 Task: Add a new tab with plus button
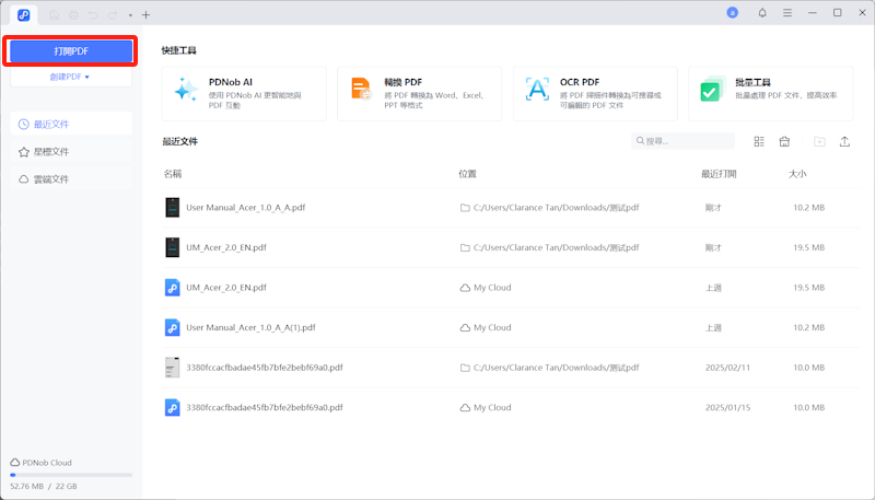coord(146,14)
